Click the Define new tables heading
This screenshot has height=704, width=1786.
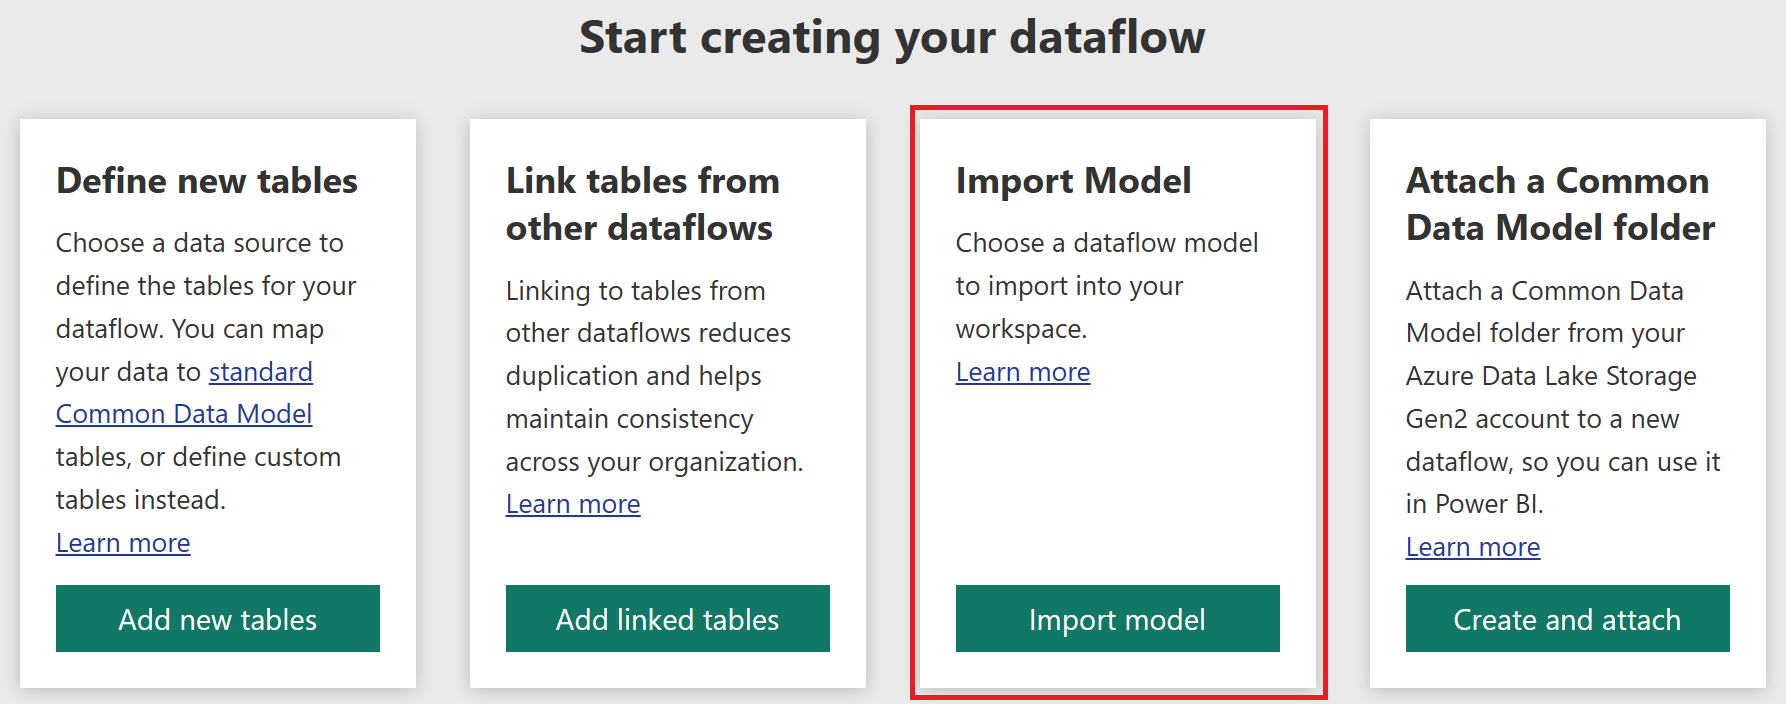(x=207, y=181)
